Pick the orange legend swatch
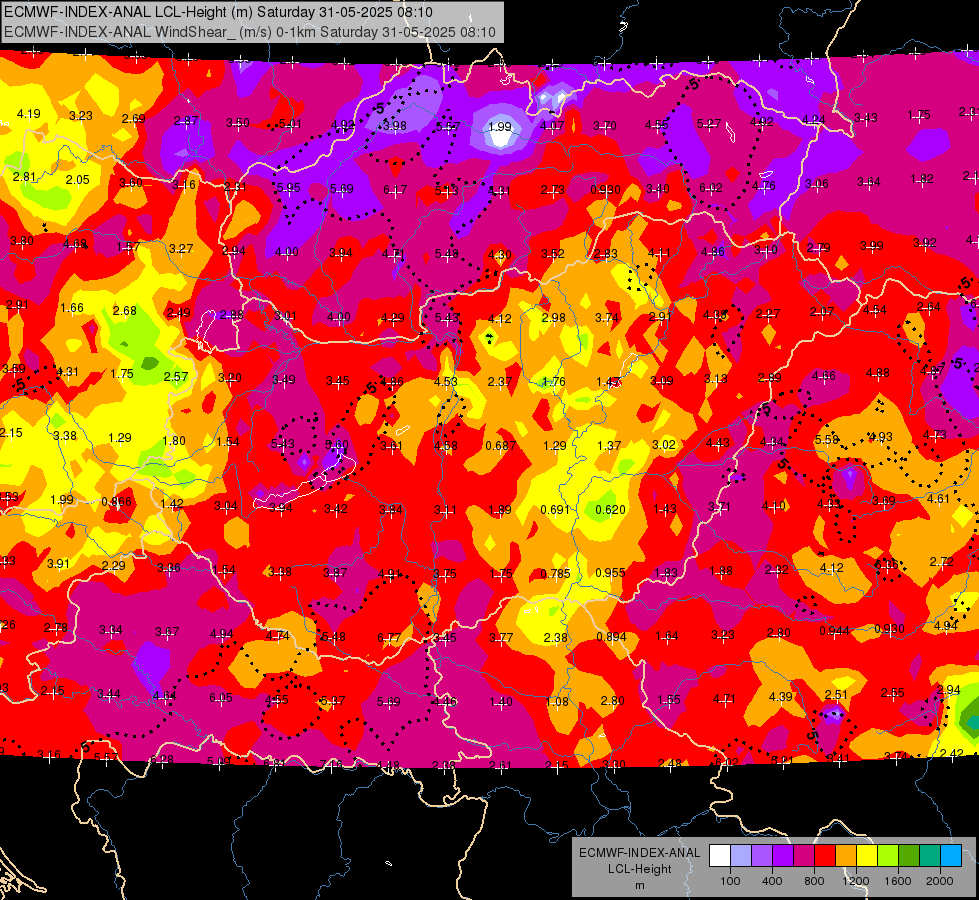979x900 pixels. [x=846, y=856]
